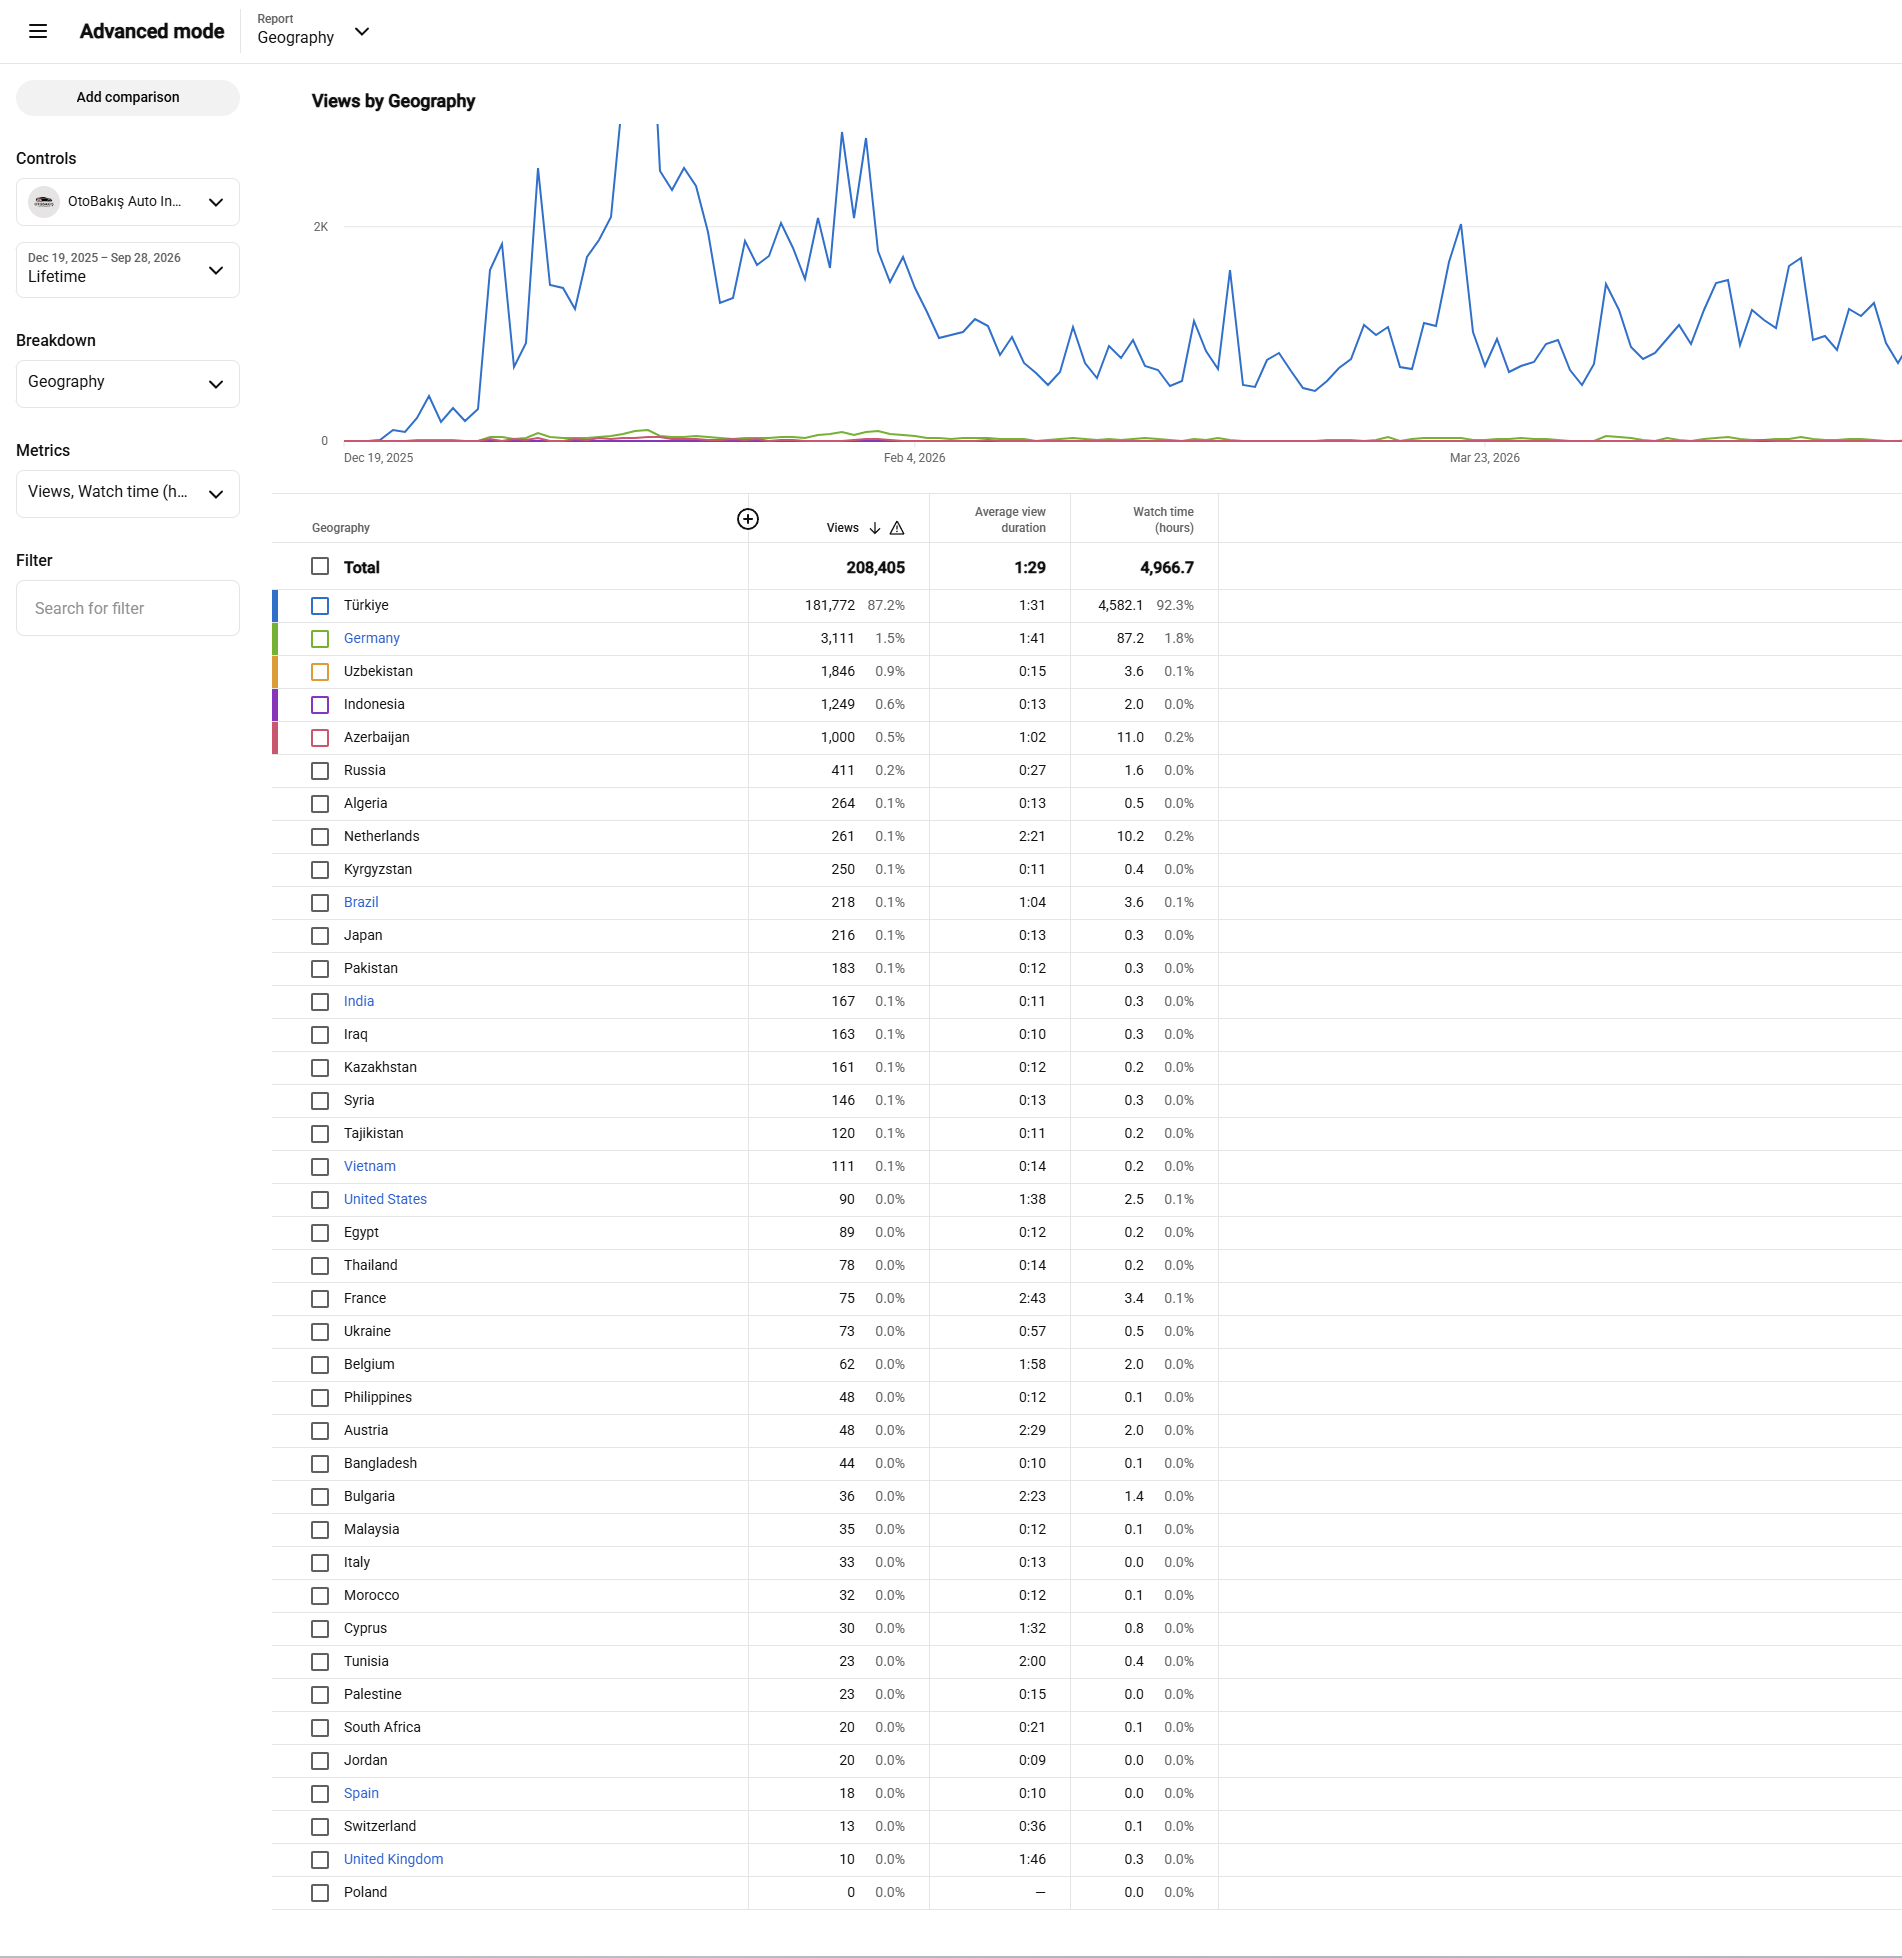Toggle the Uzbekistan checkbox
This screenshot has height=1958, width=1902.
[320, 672]
